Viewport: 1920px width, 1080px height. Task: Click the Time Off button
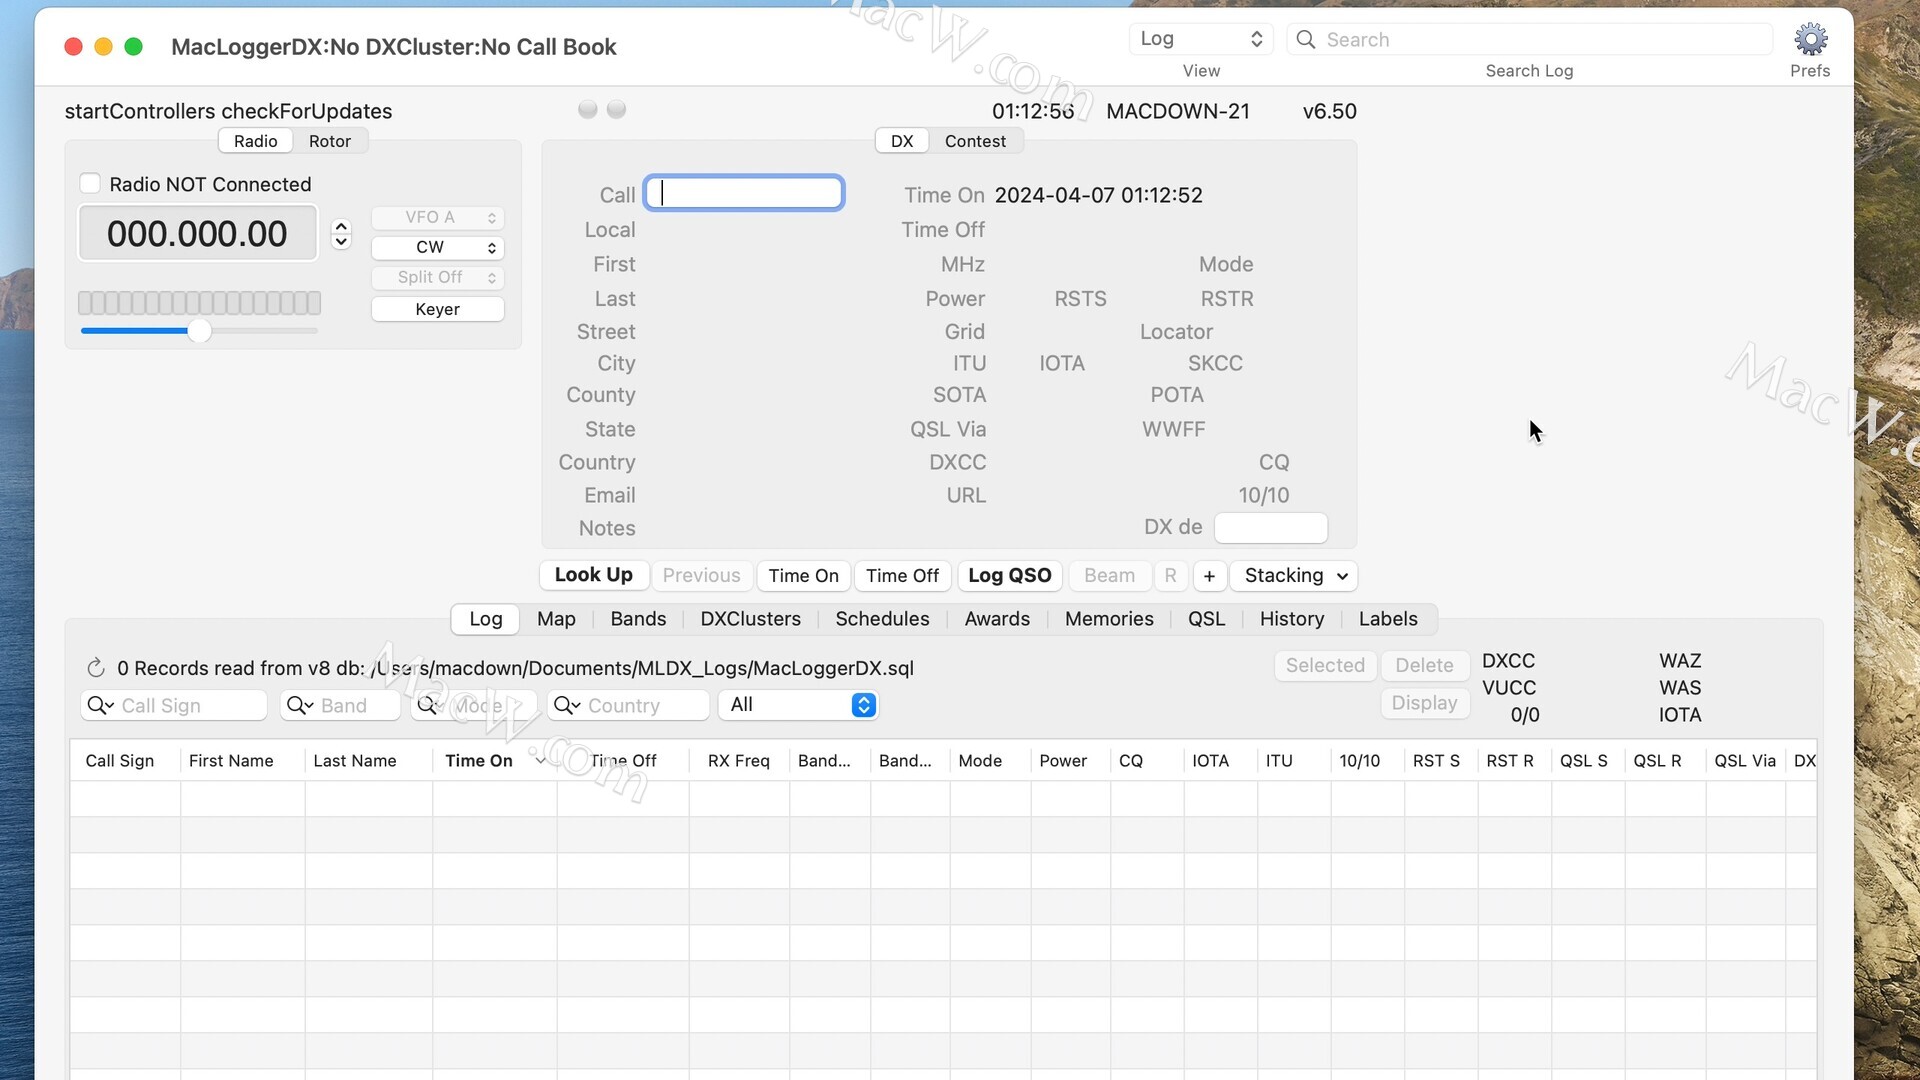pos(902,576)
